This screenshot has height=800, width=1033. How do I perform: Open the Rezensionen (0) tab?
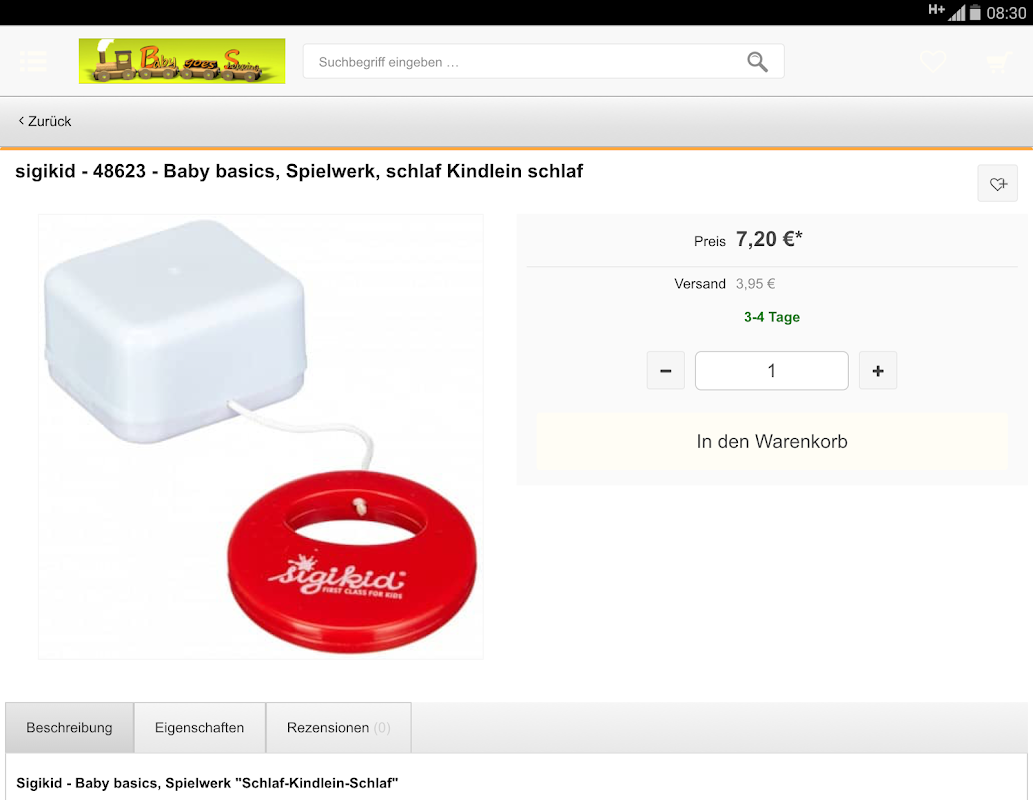[339, 728]
